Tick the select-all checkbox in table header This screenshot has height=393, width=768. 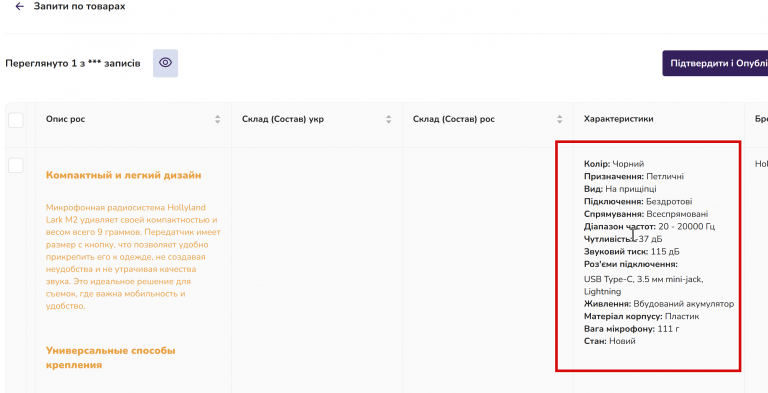tap(16, 120)
